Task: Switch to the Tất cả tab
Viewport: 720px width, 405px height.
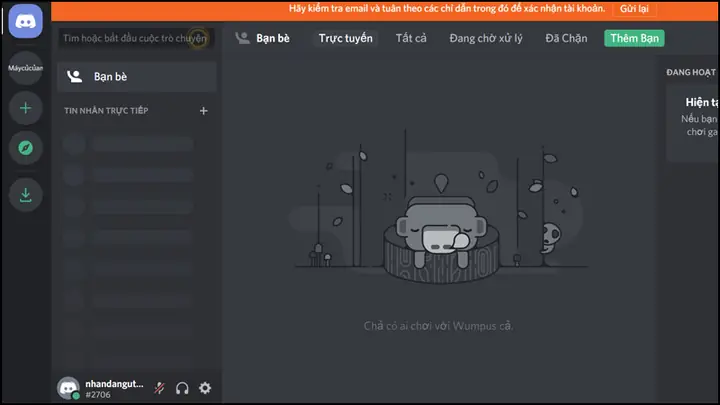Action: pos(411,38)
